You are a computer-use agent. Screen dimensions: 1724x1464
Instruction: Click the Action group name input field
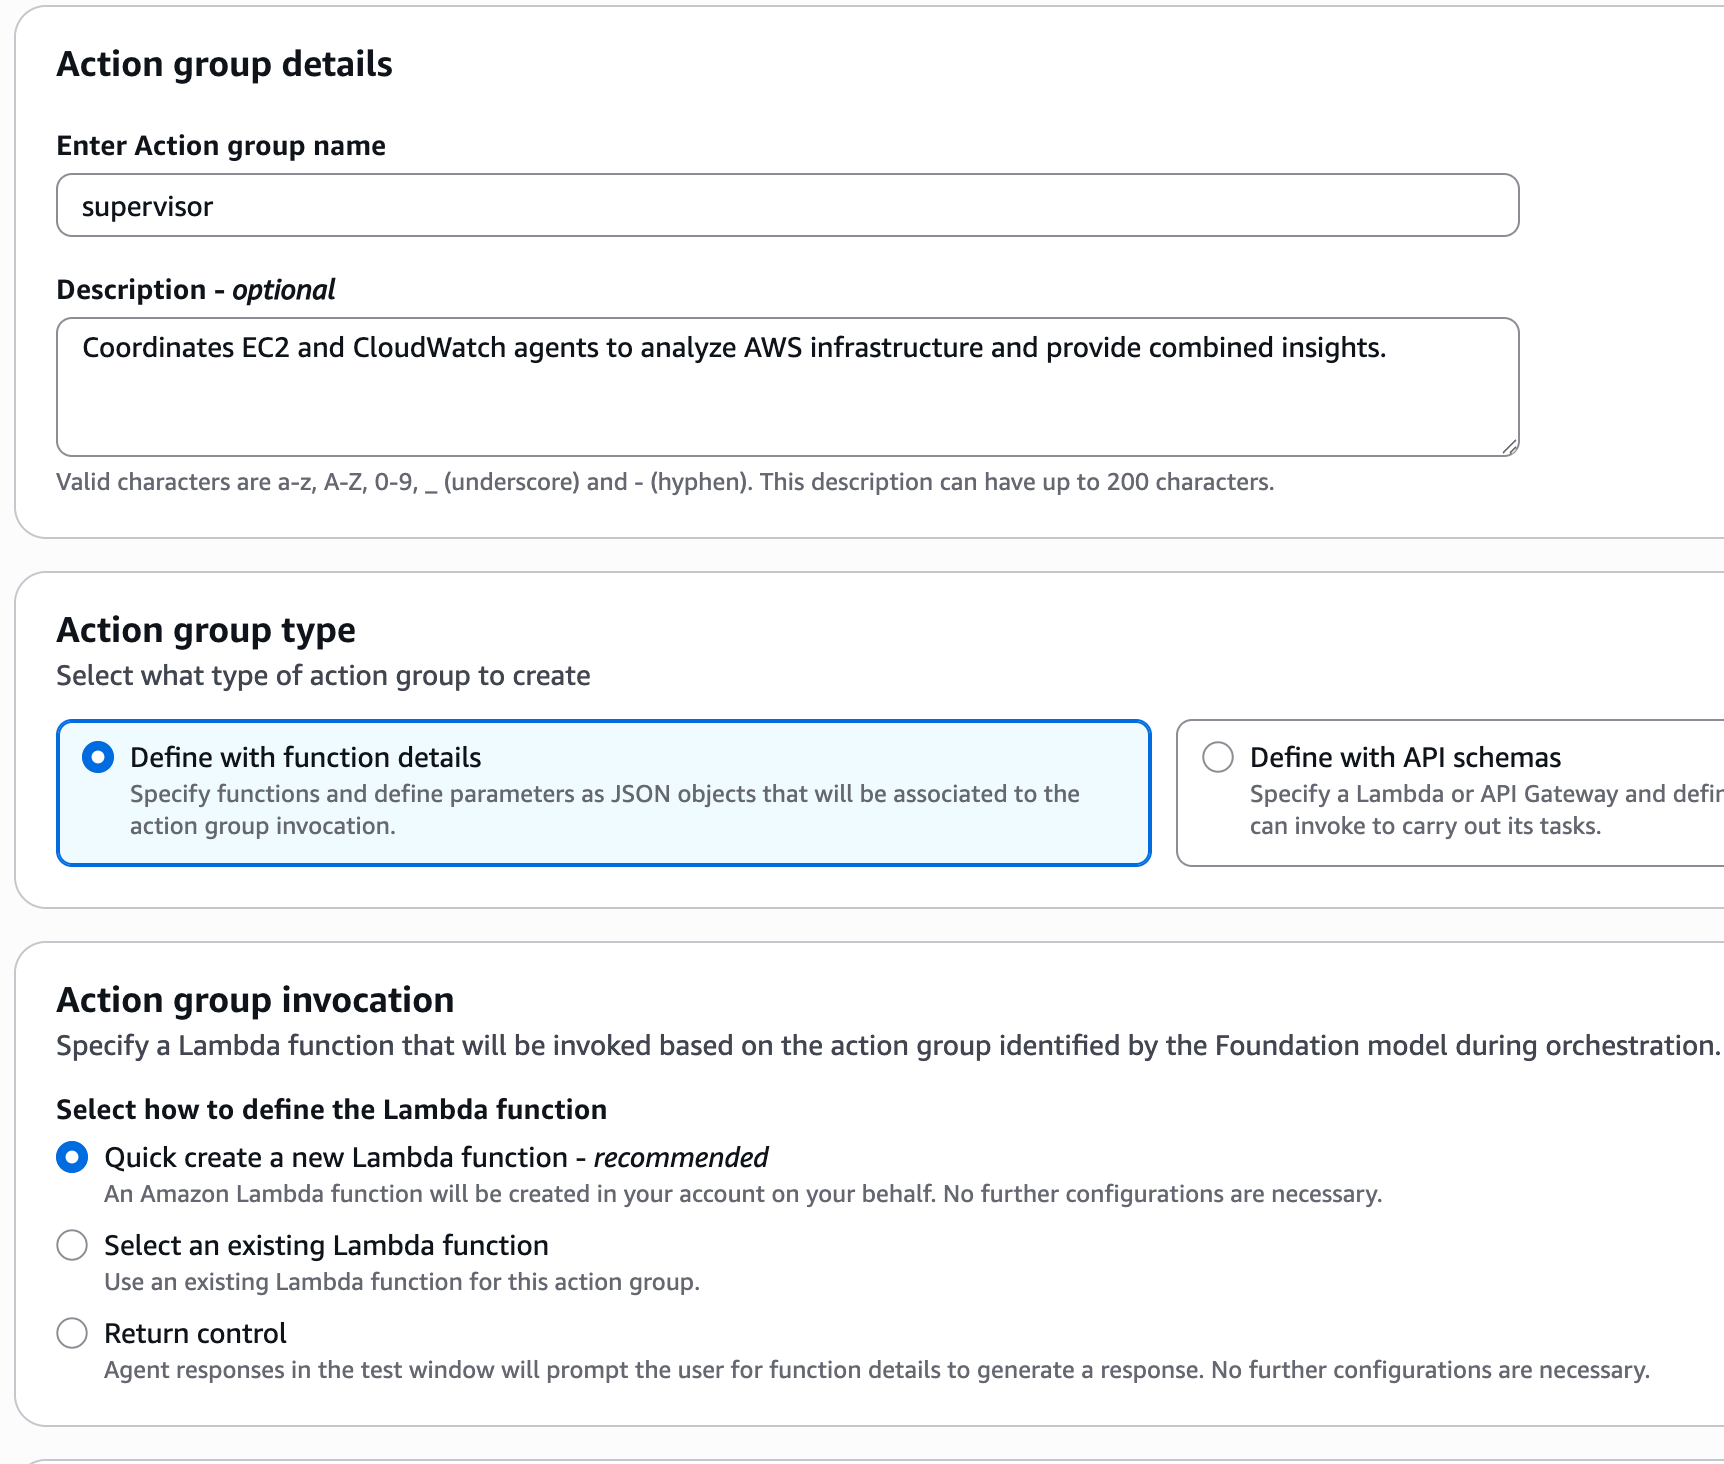pos(787,206)
